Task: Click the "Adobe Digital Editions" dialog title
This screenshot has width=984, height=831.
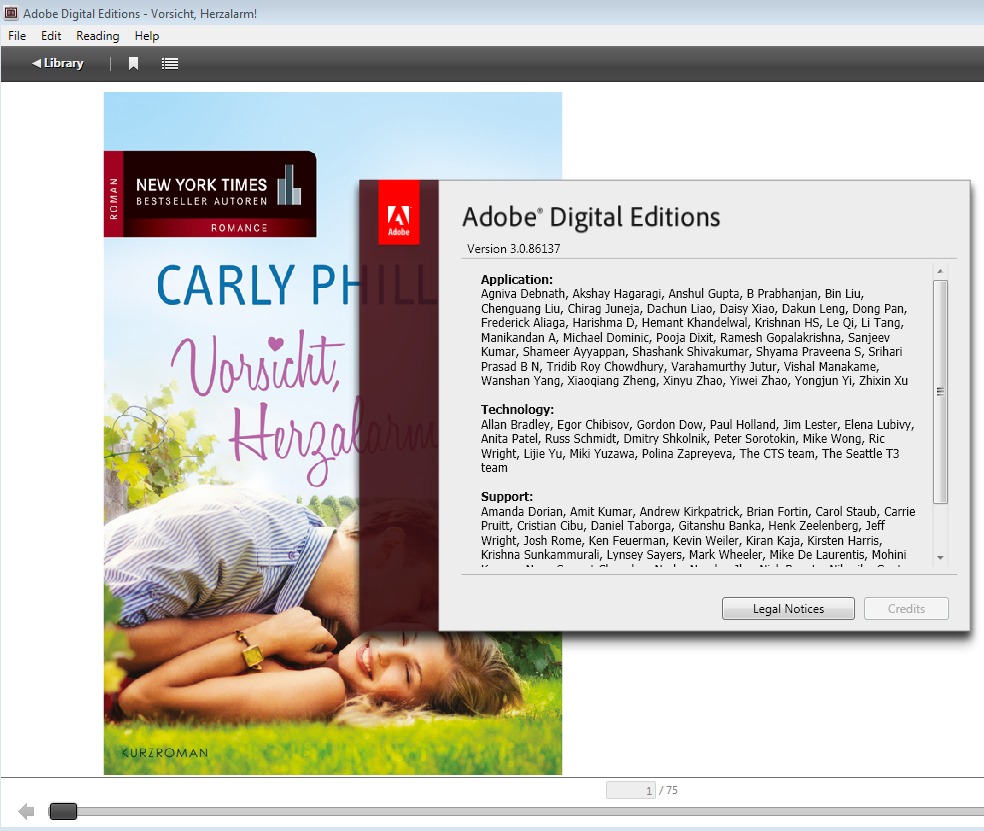Action: (591, 217)
